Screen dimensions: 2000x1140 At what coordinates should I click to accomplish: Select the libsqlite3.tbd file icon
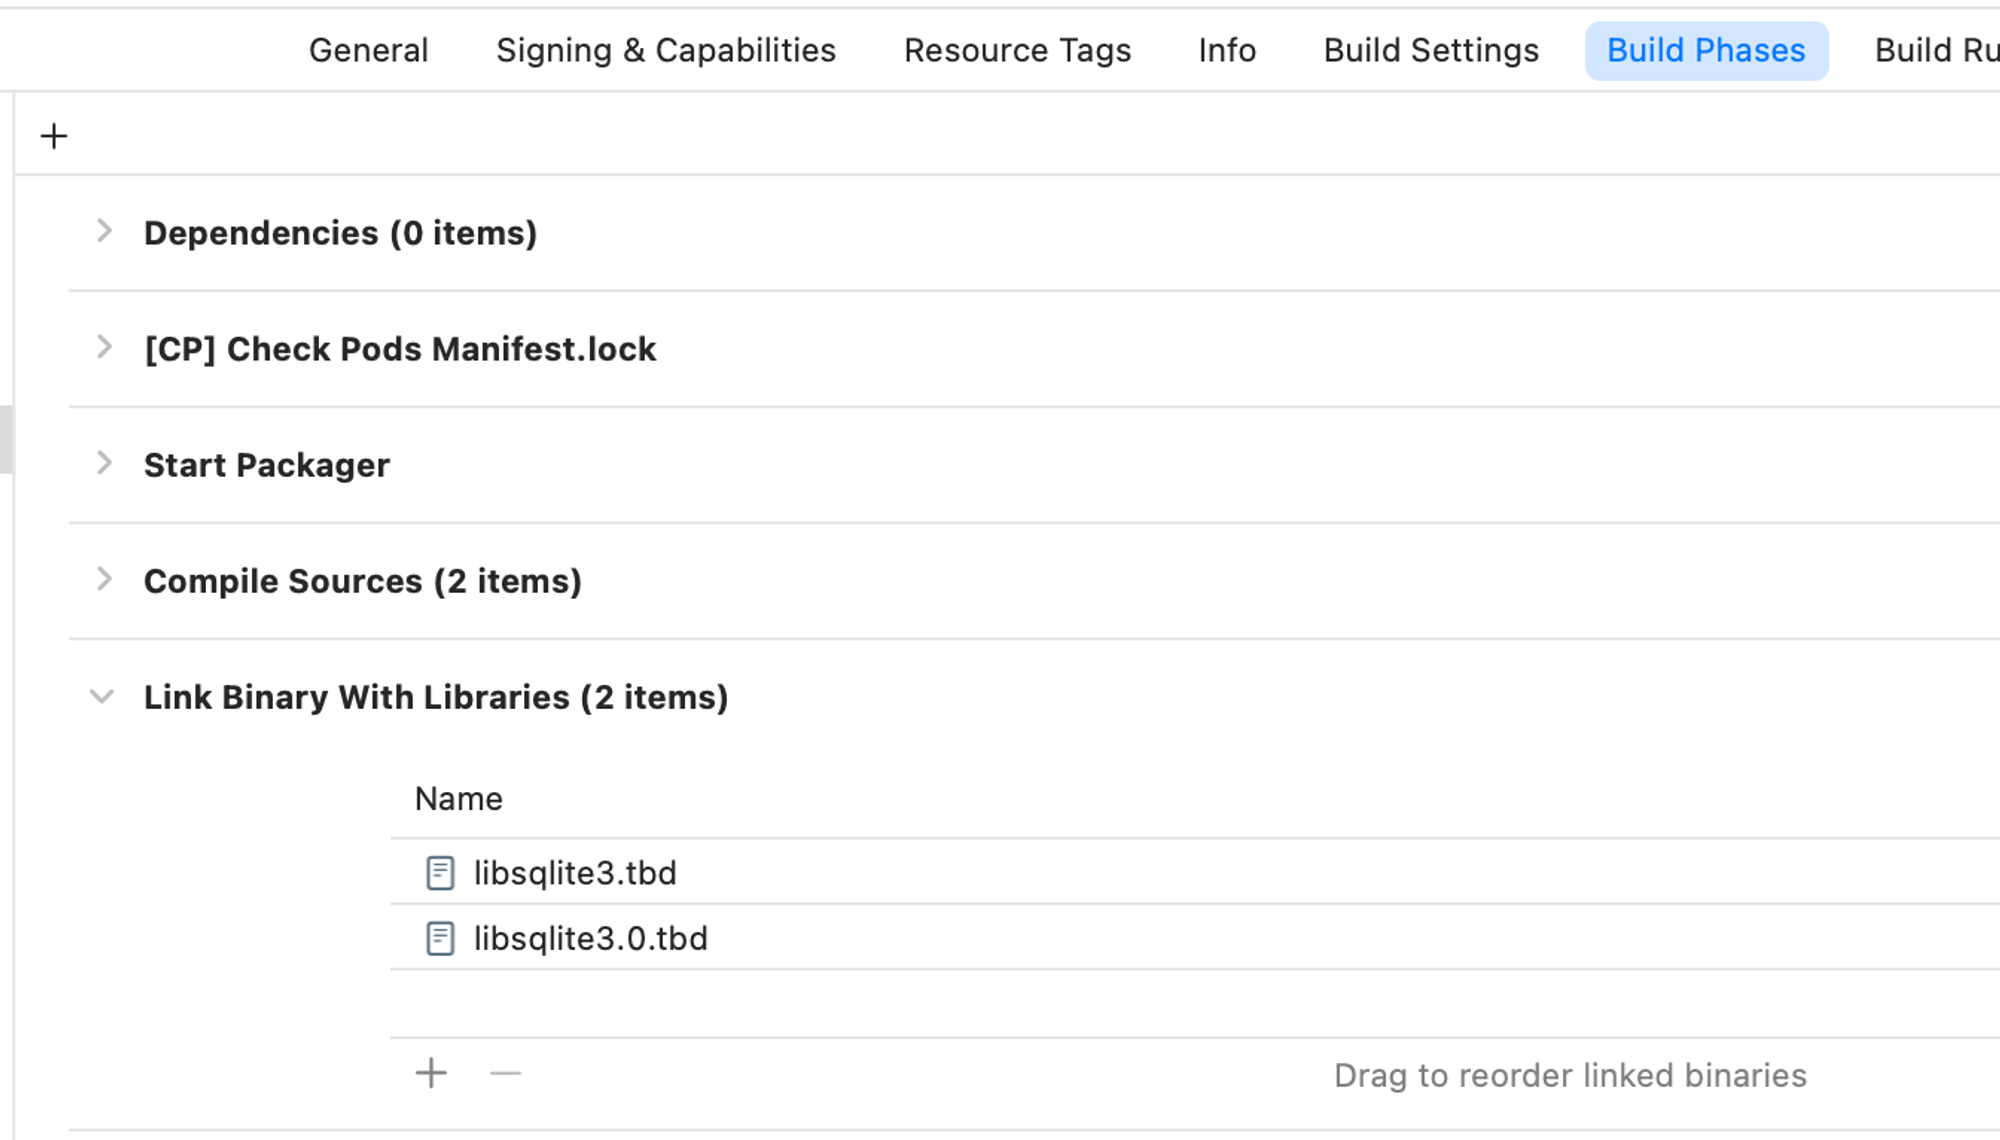[440, 873]
